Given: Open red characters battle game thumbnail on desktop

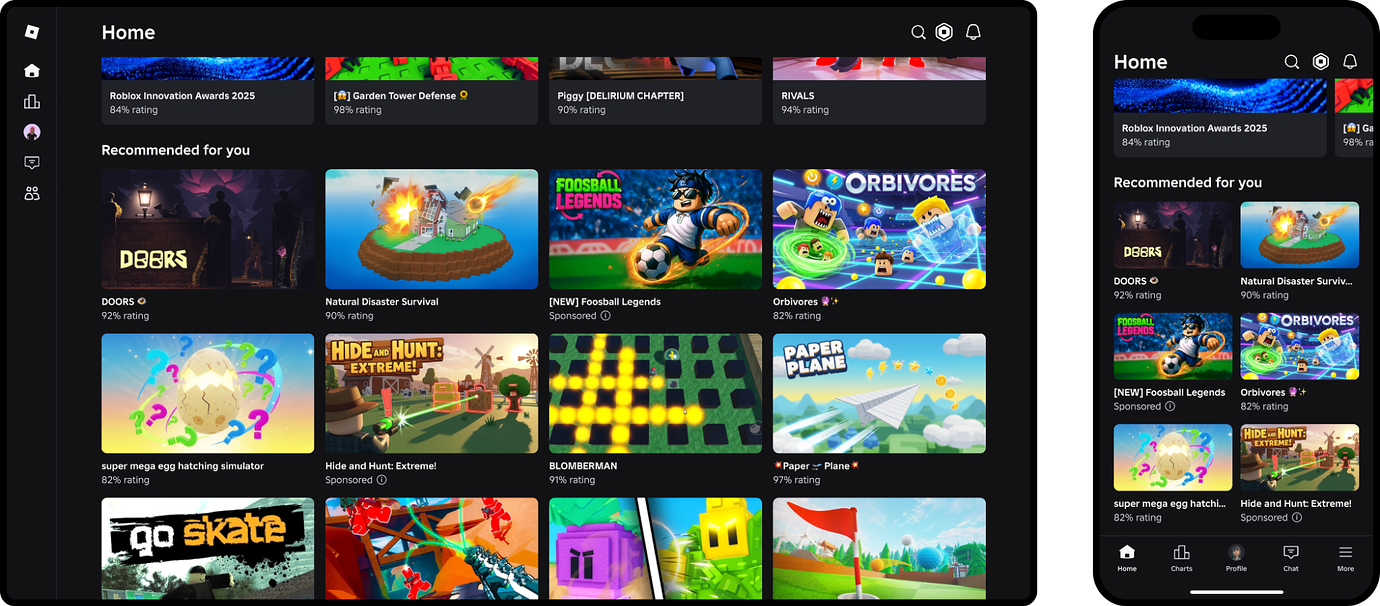Looking at the screenshot, I should click(x=432, y=549).
